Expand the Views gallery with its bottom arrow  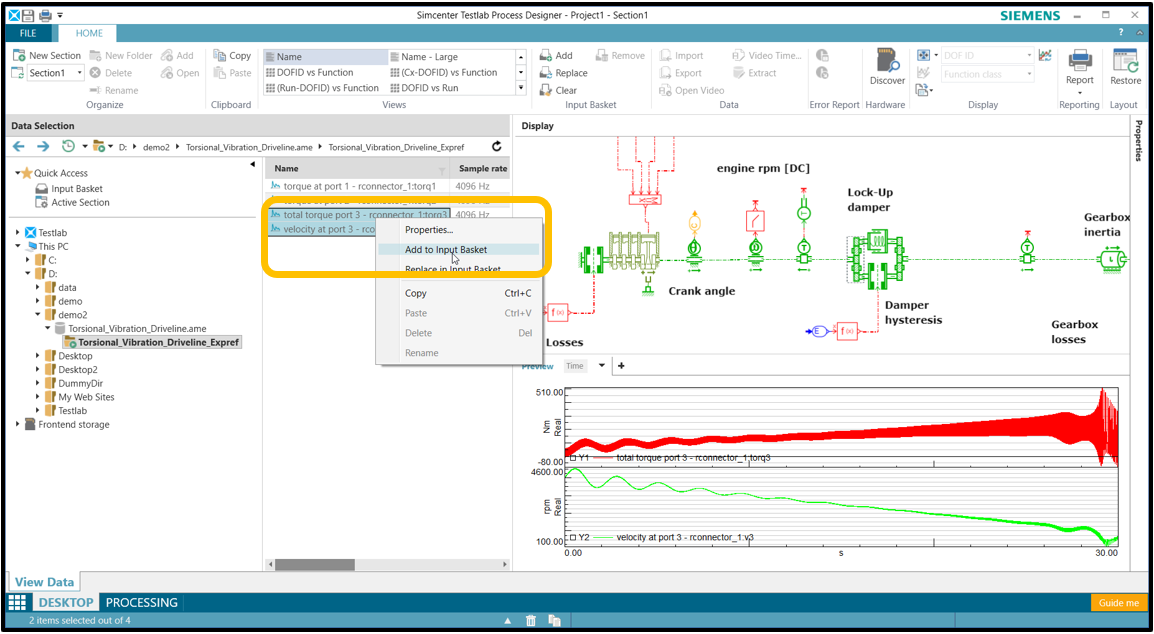coord(521,88)
